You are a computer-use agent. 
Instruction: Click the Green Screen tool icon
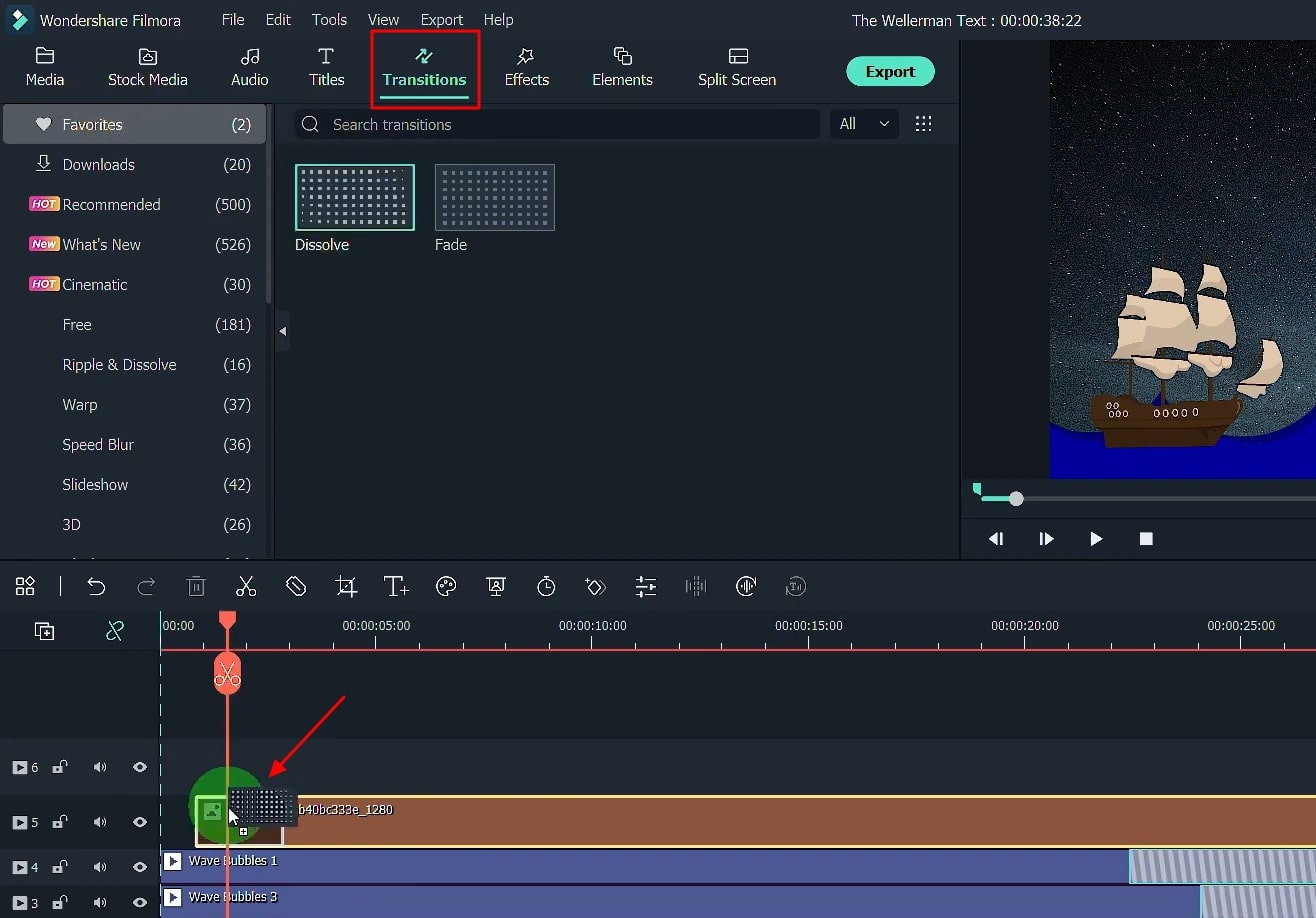tap(496, 586)
